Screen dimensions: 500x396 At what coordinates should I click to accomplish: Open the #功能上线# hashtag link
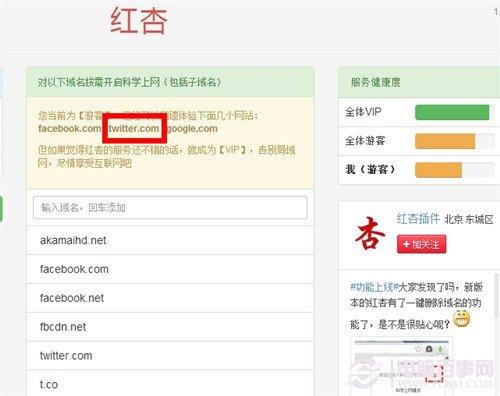(x=374, y=287)
